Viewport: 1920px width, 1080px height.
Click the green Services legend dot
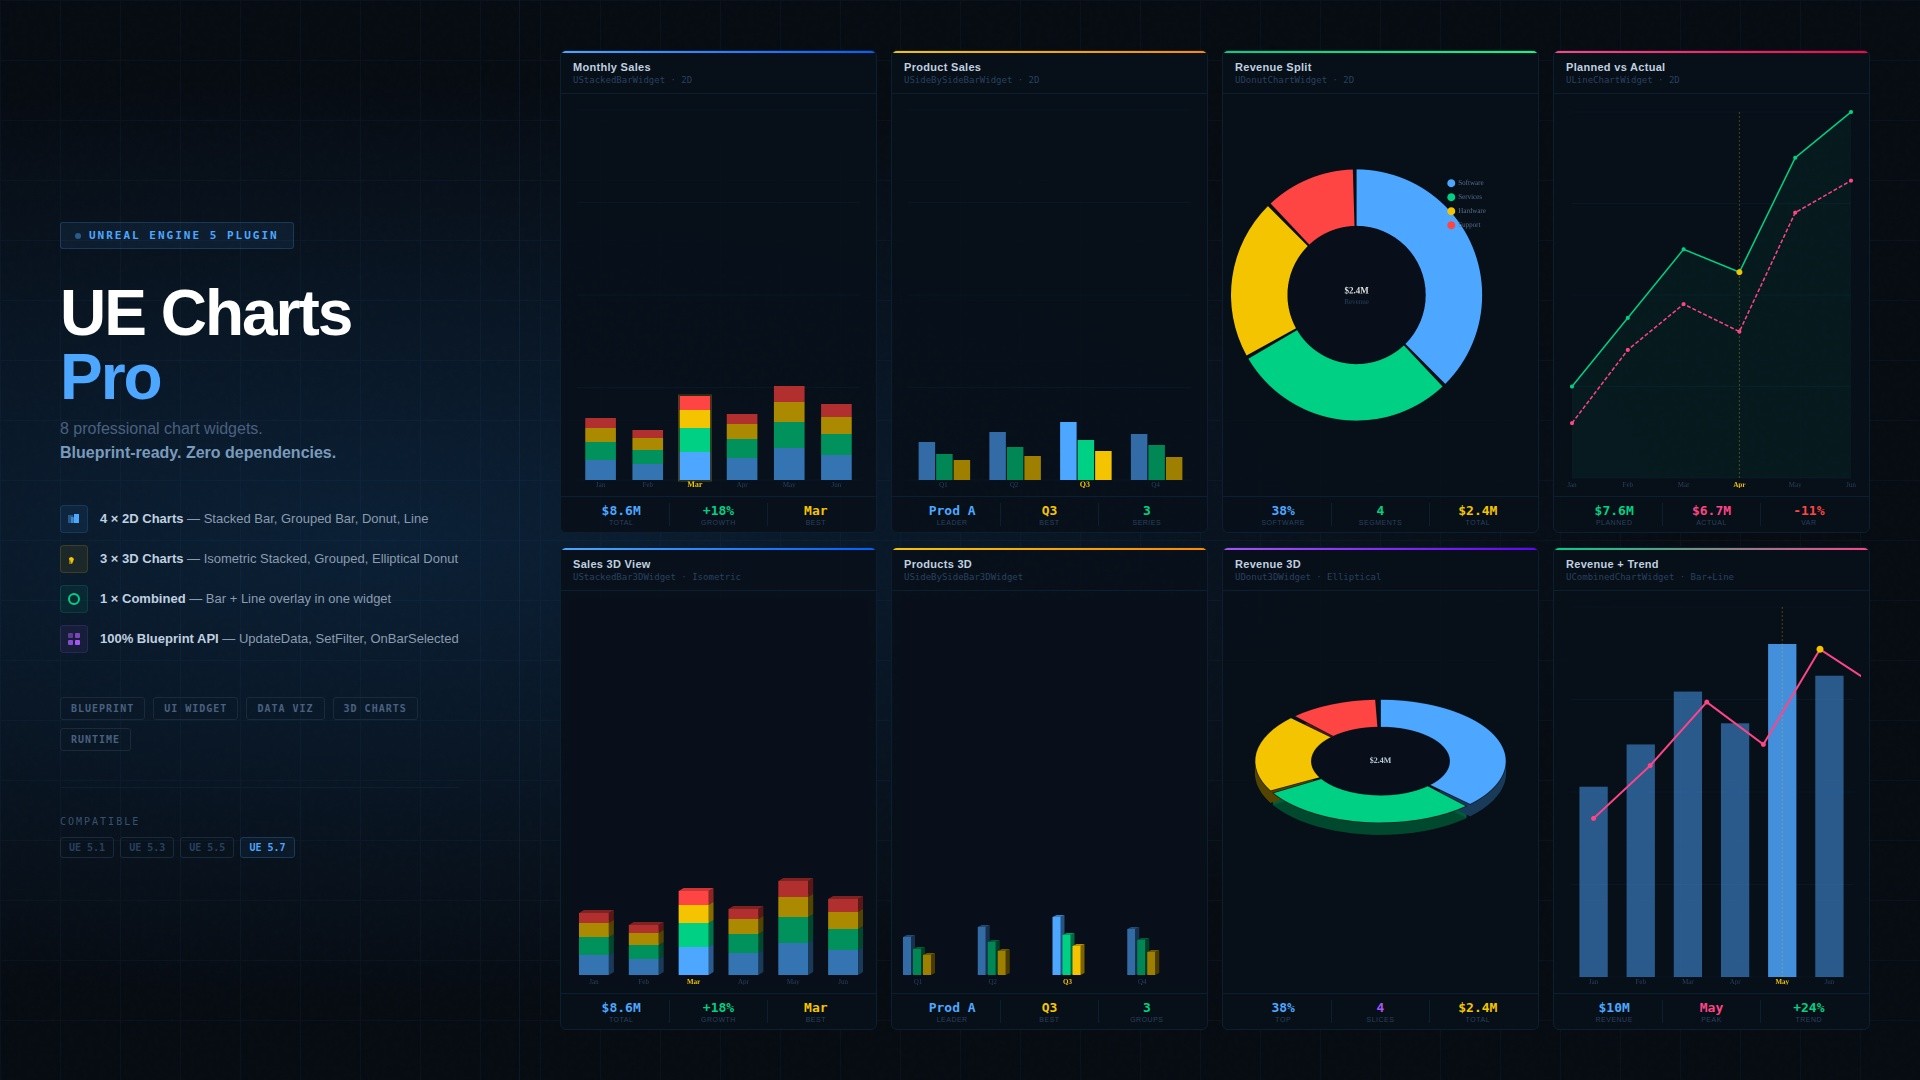coord(1451,197)
